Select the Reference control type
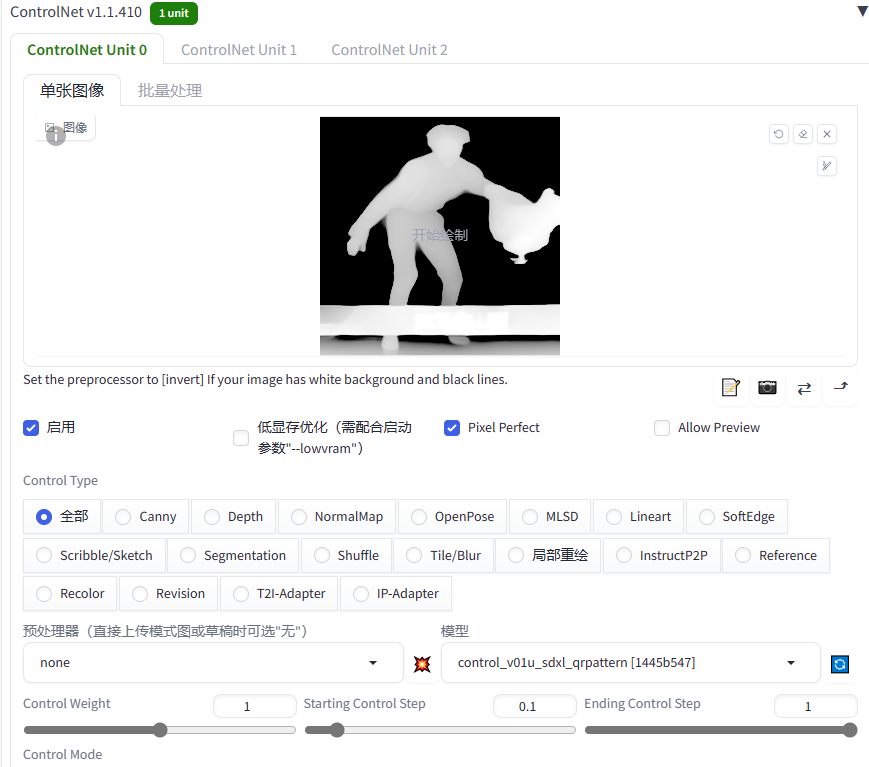Viewport: 869px width, 767px height. 776,555
